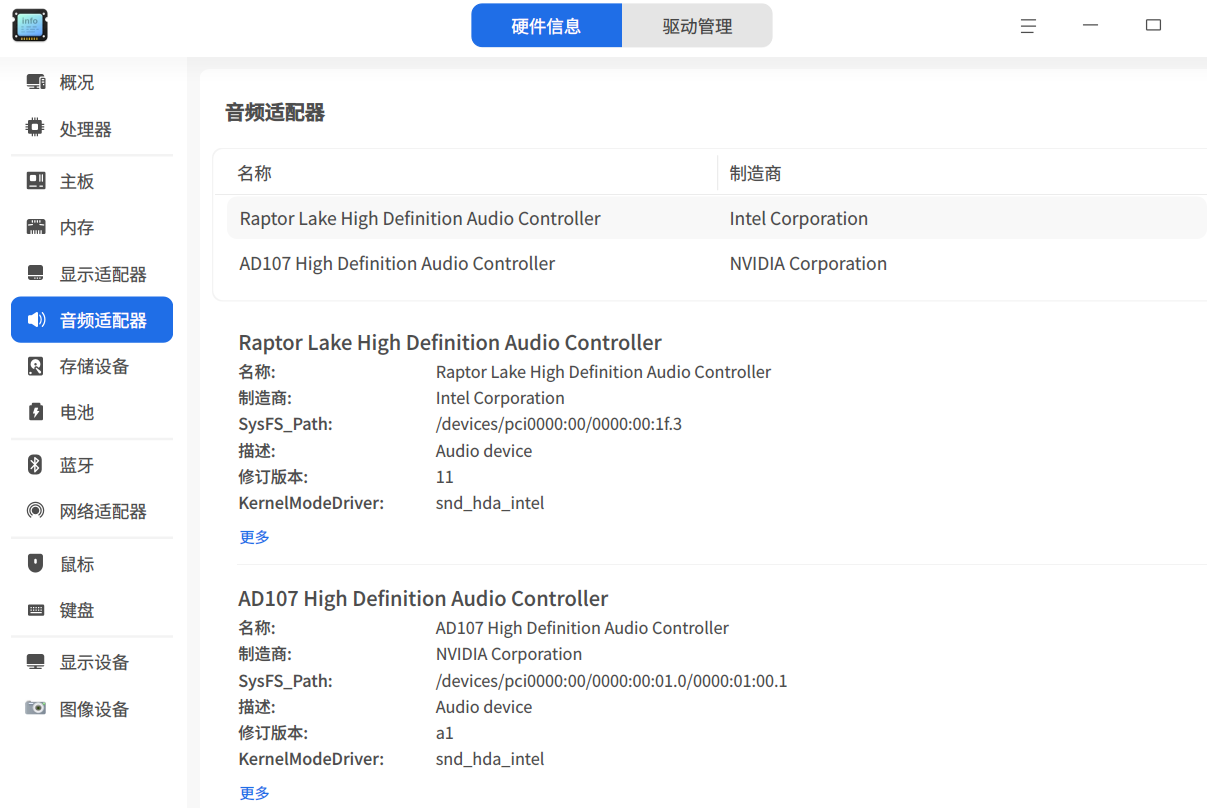Select the 鼠标 mouse icon

pyautogui.click(x=36, y=564)
